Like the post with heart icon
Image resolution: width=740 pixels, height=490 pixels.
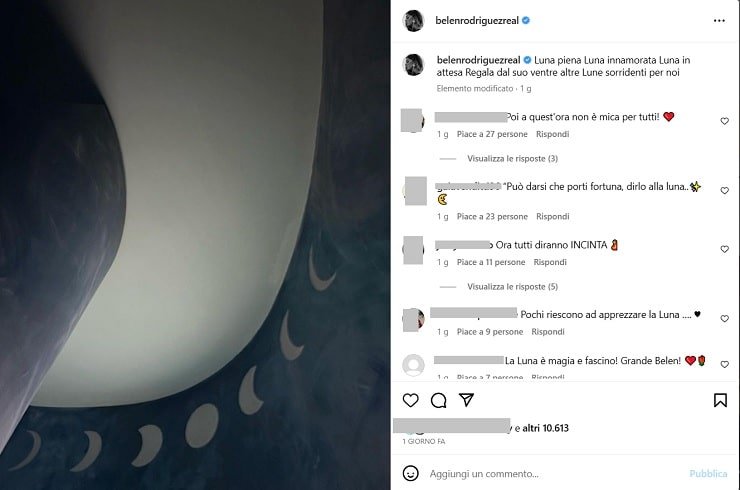pyautogui.click(x=410, y=400)
